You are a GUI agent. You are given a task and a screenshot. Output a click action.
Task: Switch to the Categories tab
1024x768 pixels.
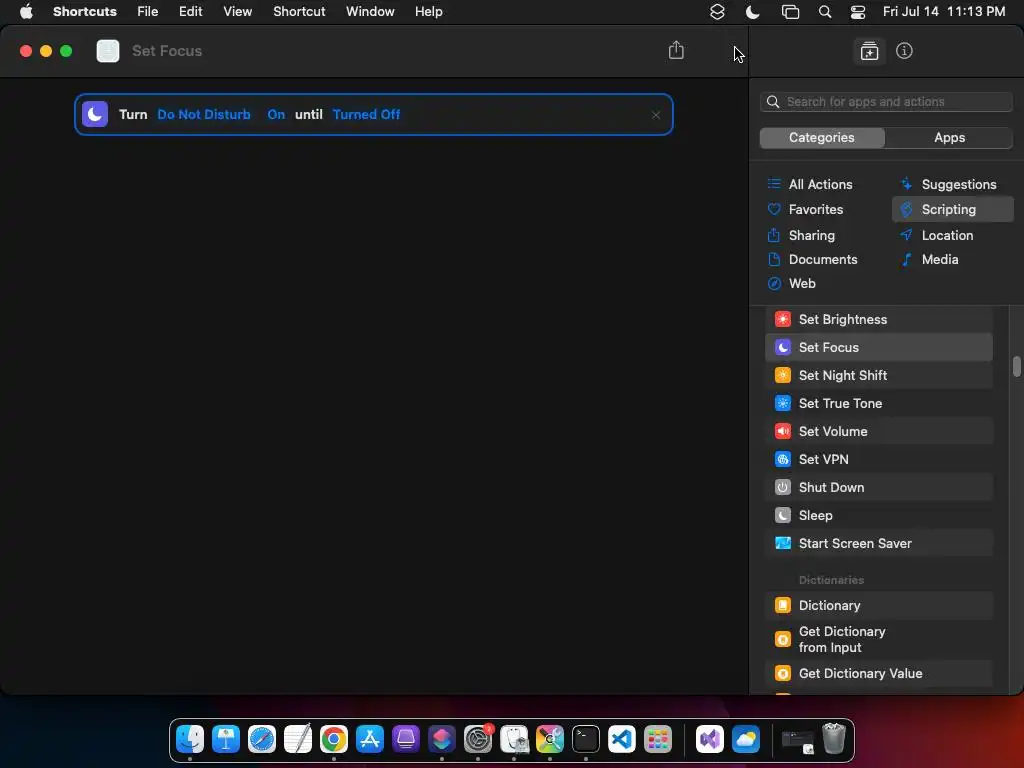click(822, 138)
